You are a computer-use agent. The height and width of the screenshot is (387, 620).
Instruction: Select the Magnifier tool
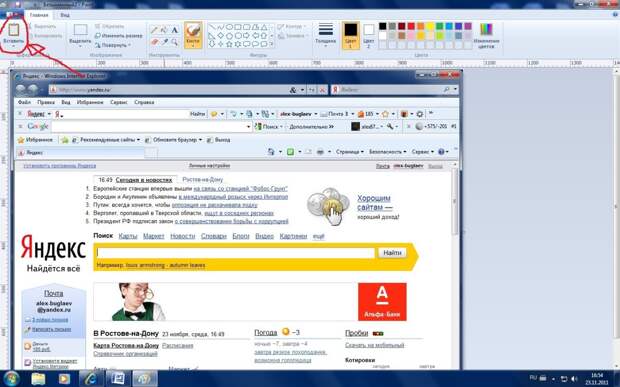[x=174, y=42]
